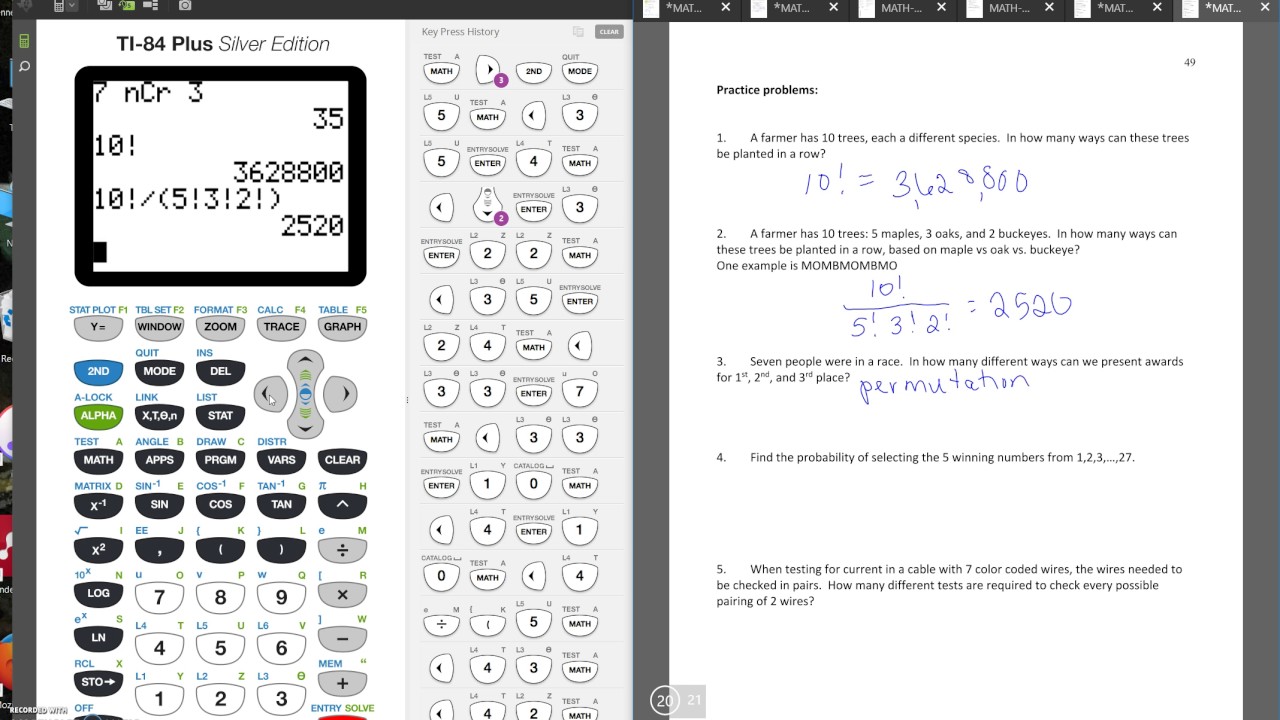Tap the number 7 key on keypad
Screen dimensions: 1280x720
[x=159, y=597]
